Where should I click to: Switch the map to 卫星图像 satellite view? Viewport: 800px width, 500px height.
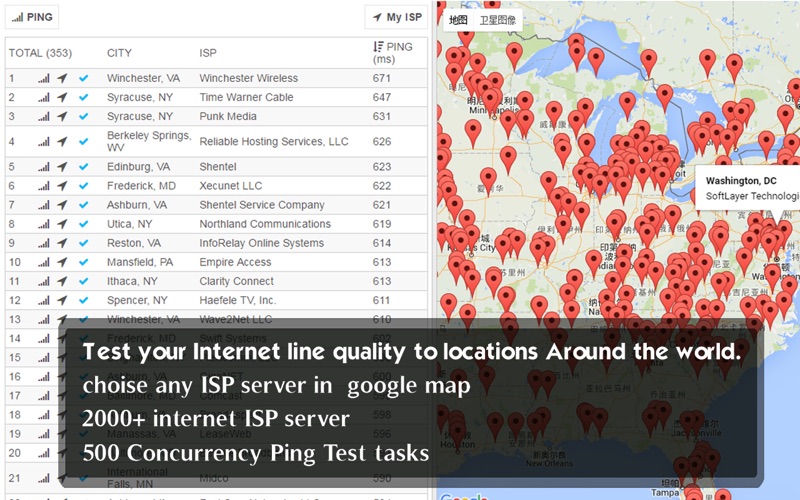tap(497, 20)
